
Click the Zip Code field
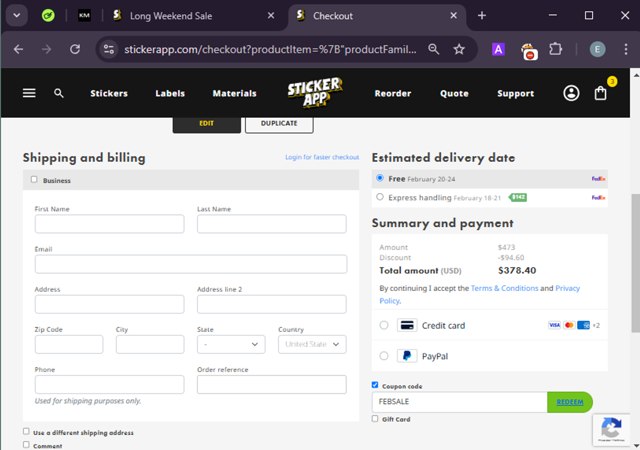(69, 344)
